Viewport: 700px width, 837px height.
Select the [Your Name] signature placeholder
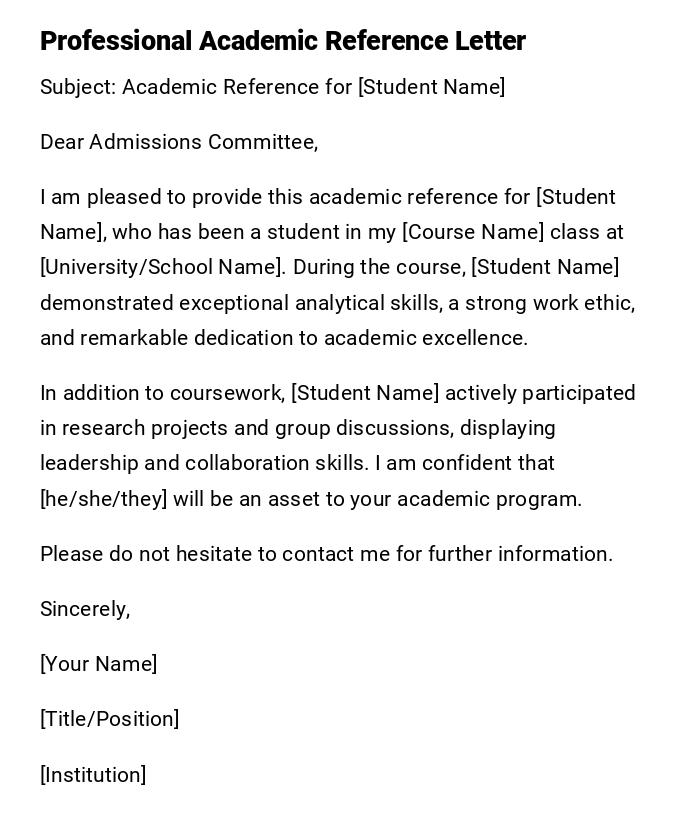pyautogui.click(x=98, y=664)
